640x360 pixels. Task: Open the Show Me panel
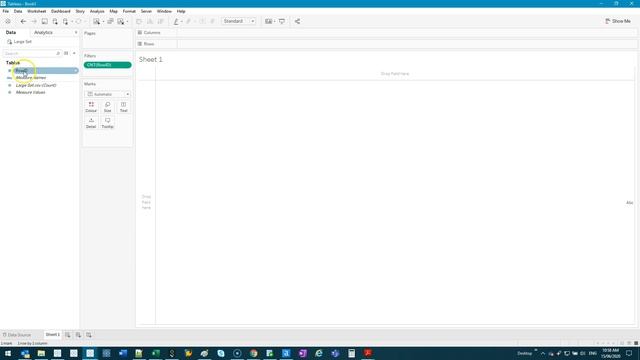[618, 21]
